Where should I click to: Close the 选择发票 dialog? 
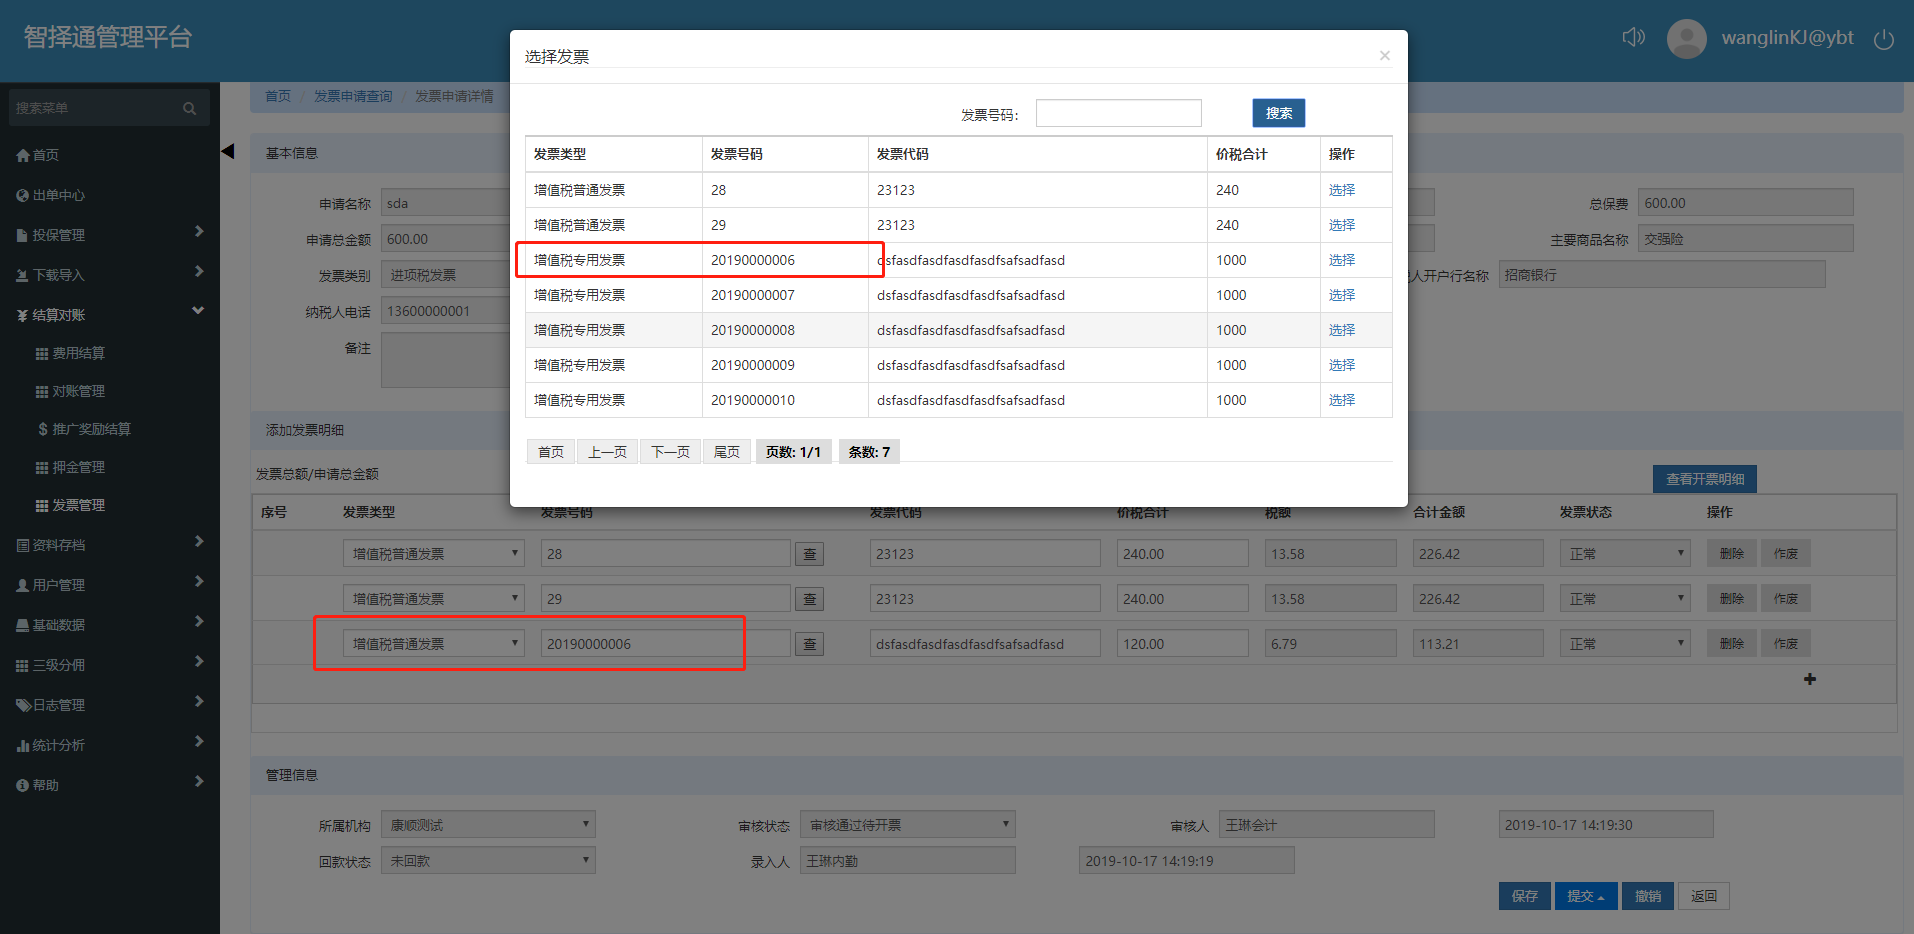coord(1384,56)
